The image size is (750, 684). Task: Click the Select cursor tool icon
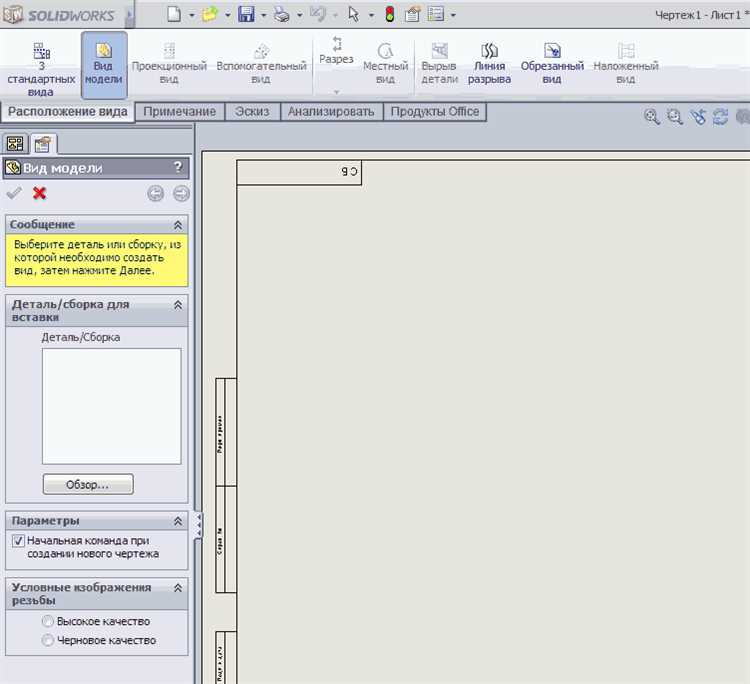(353, 14)
